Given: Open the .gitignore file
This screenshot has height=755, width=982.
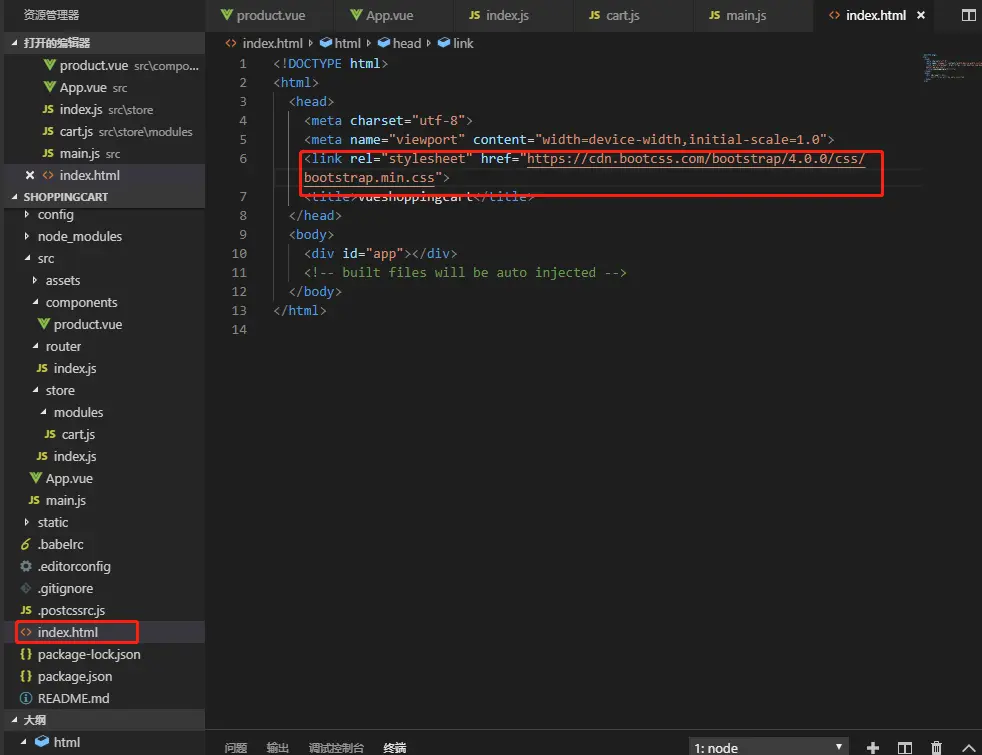Looking at the screenshot, I should tap(104, 588).
